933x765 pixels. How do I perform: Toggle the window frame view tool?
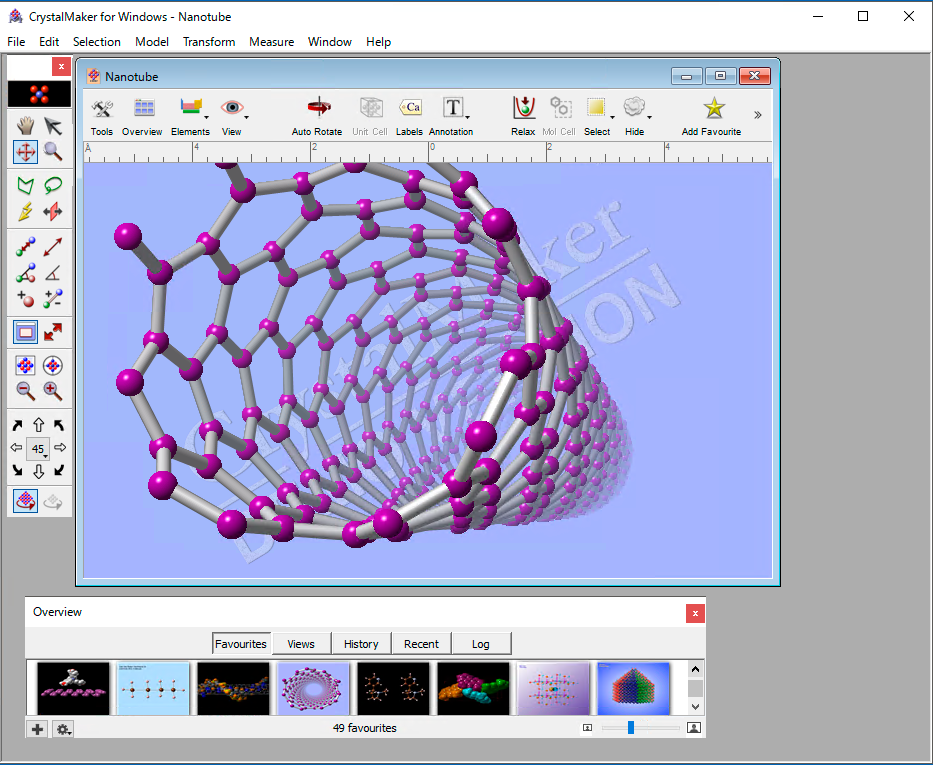[25, 332]
